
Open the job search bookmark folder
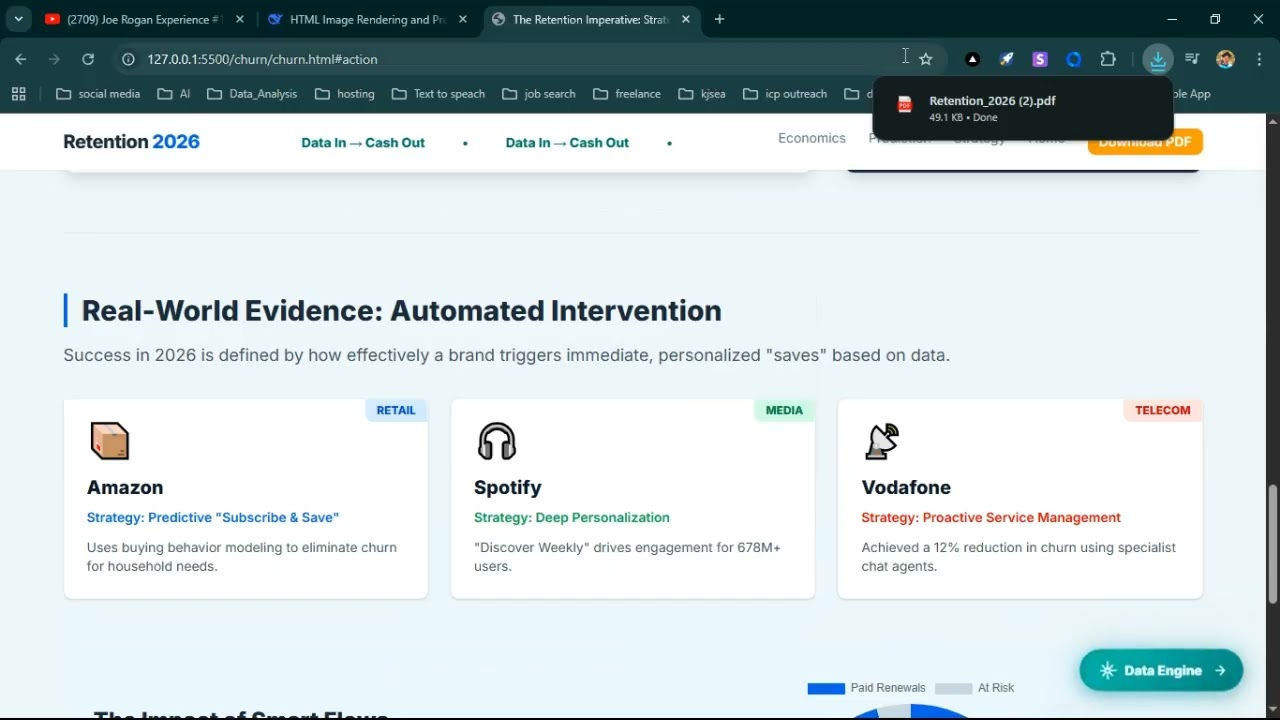(x=539, y=94)
